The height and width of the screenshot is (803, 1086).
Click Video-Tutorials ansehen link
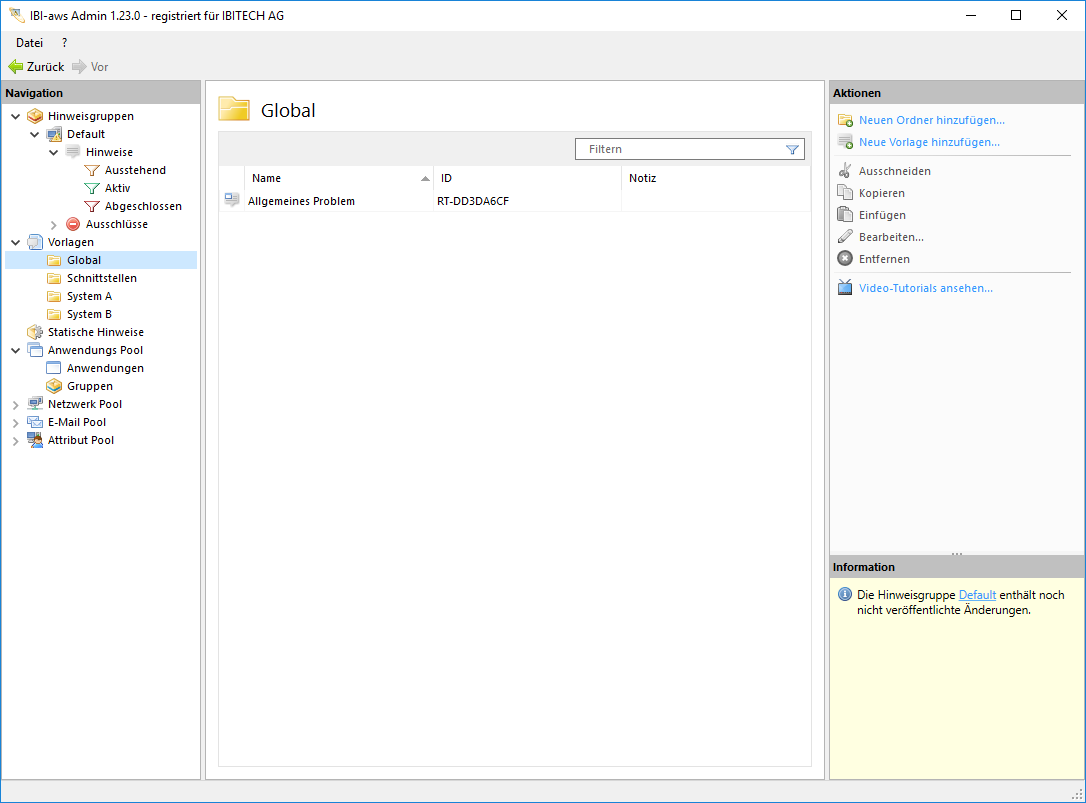(x=925, y=288)
